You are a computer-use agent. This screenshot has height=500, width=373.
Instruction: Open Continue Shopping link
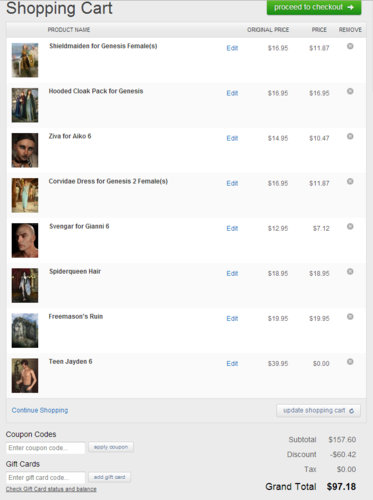(40, 410)
